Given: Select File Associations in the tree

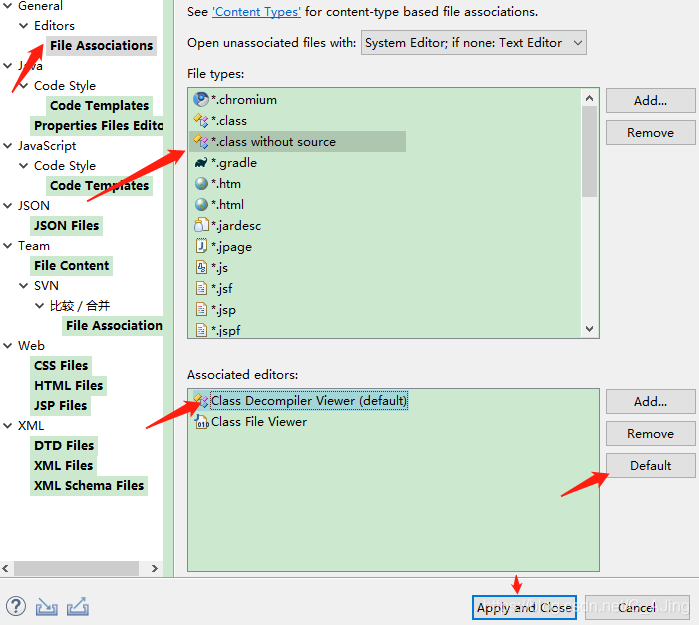Looking at the screenshot, I should point(101,45).
